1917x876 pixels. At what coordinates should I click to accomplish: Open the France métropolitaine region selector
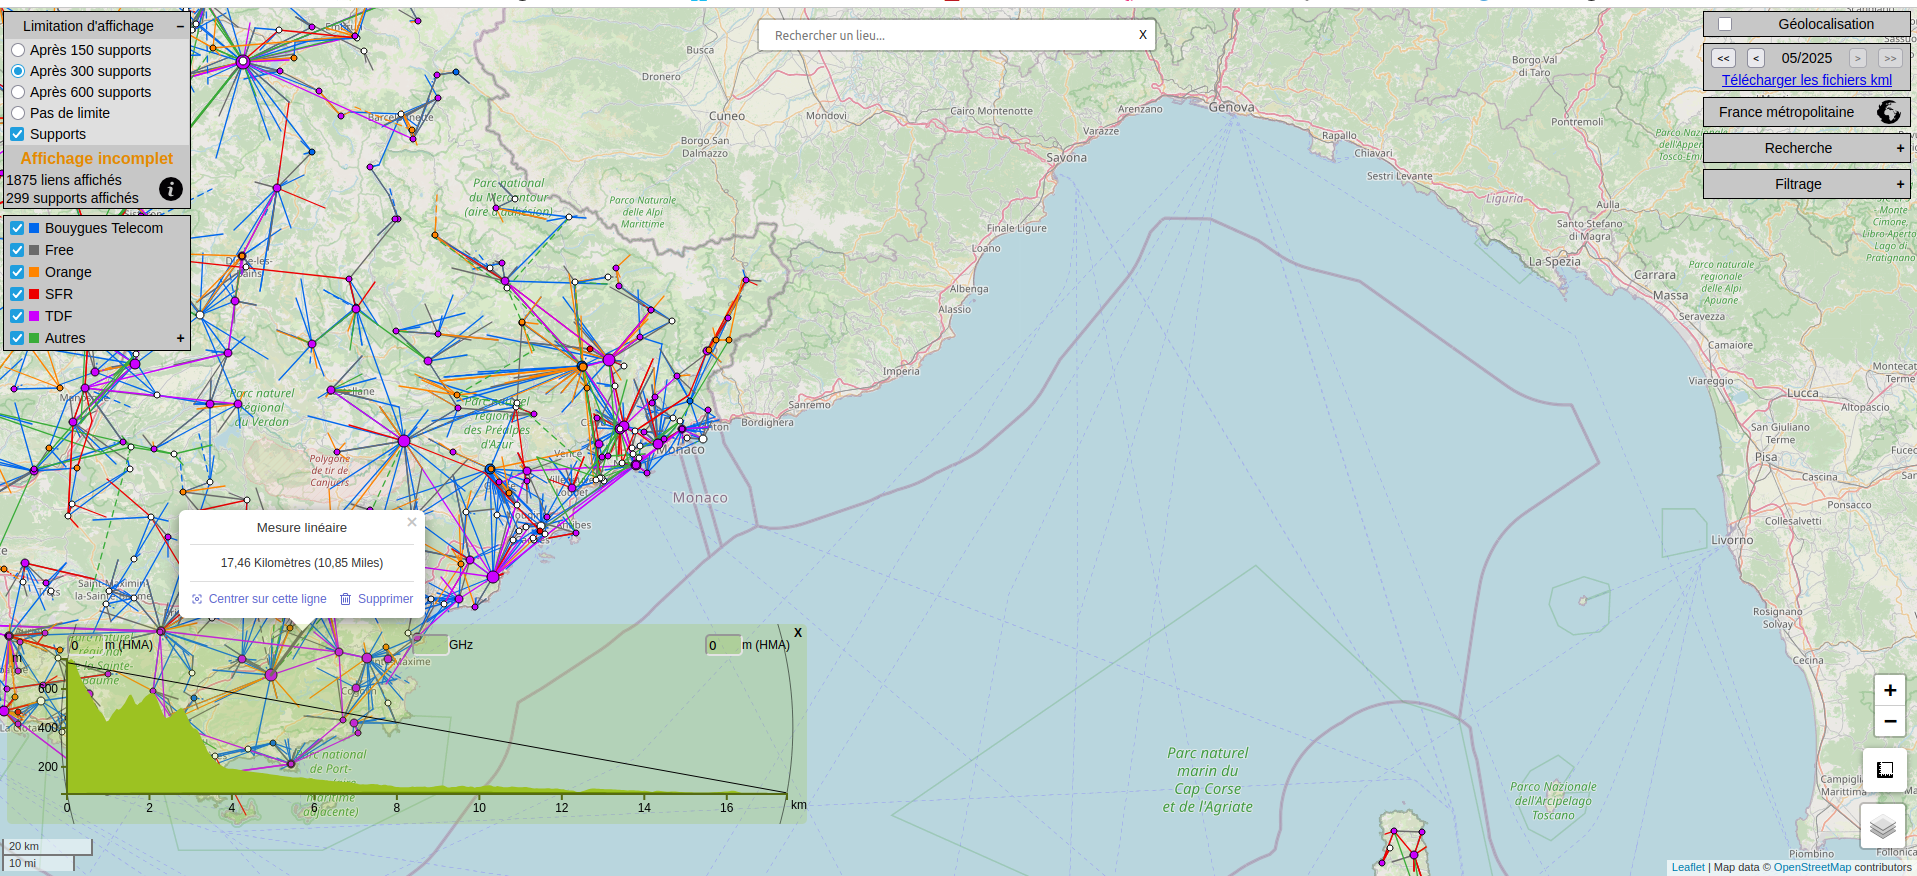1806,112
